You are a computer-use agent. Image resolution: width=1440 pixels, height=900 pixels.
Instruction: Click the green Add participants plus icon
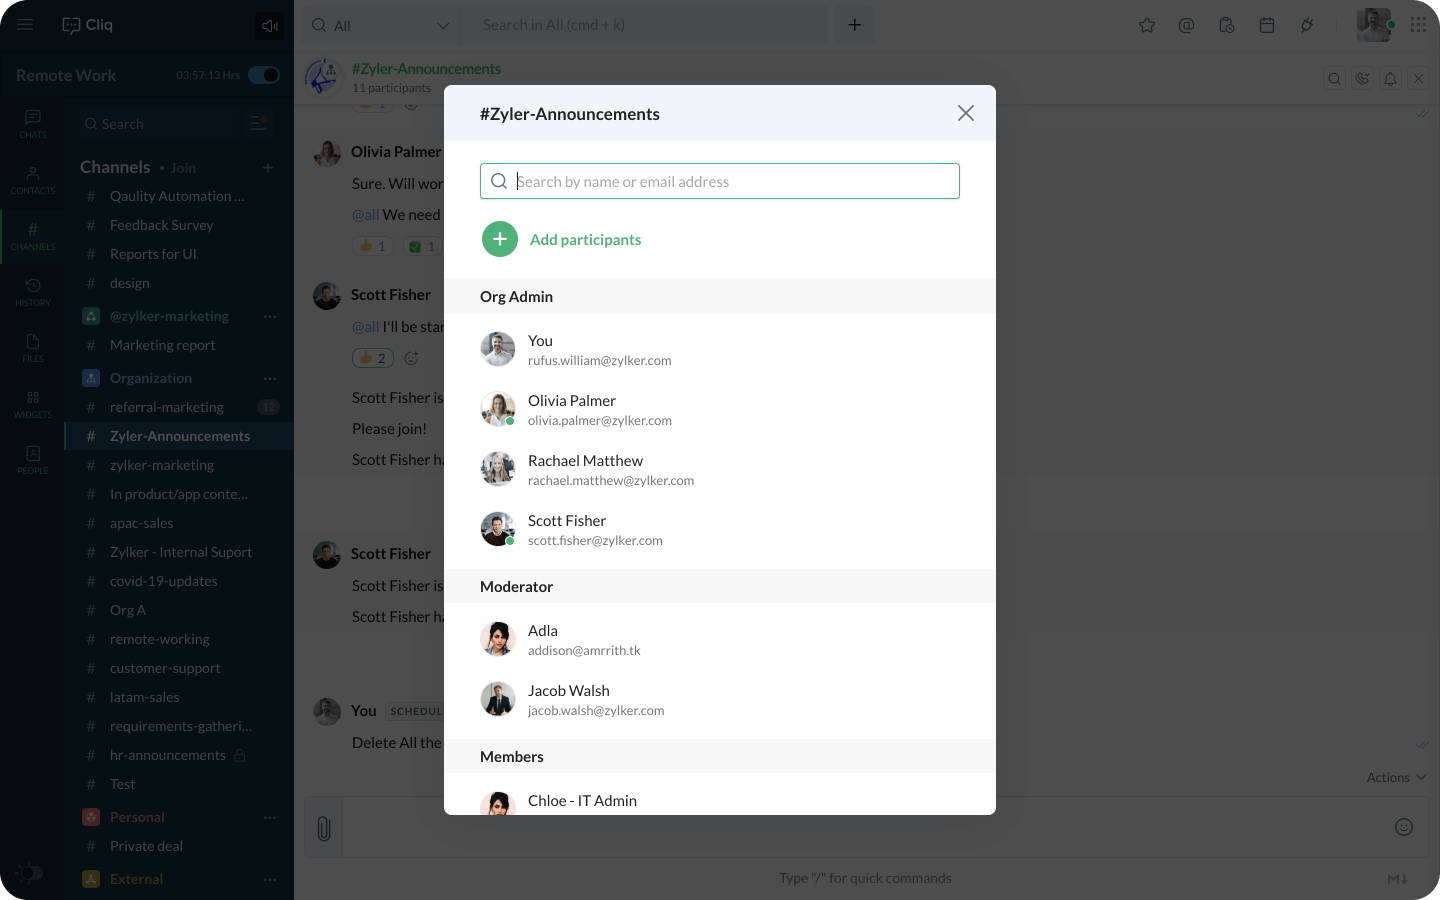pyautogui.click(x=499, y=239)
